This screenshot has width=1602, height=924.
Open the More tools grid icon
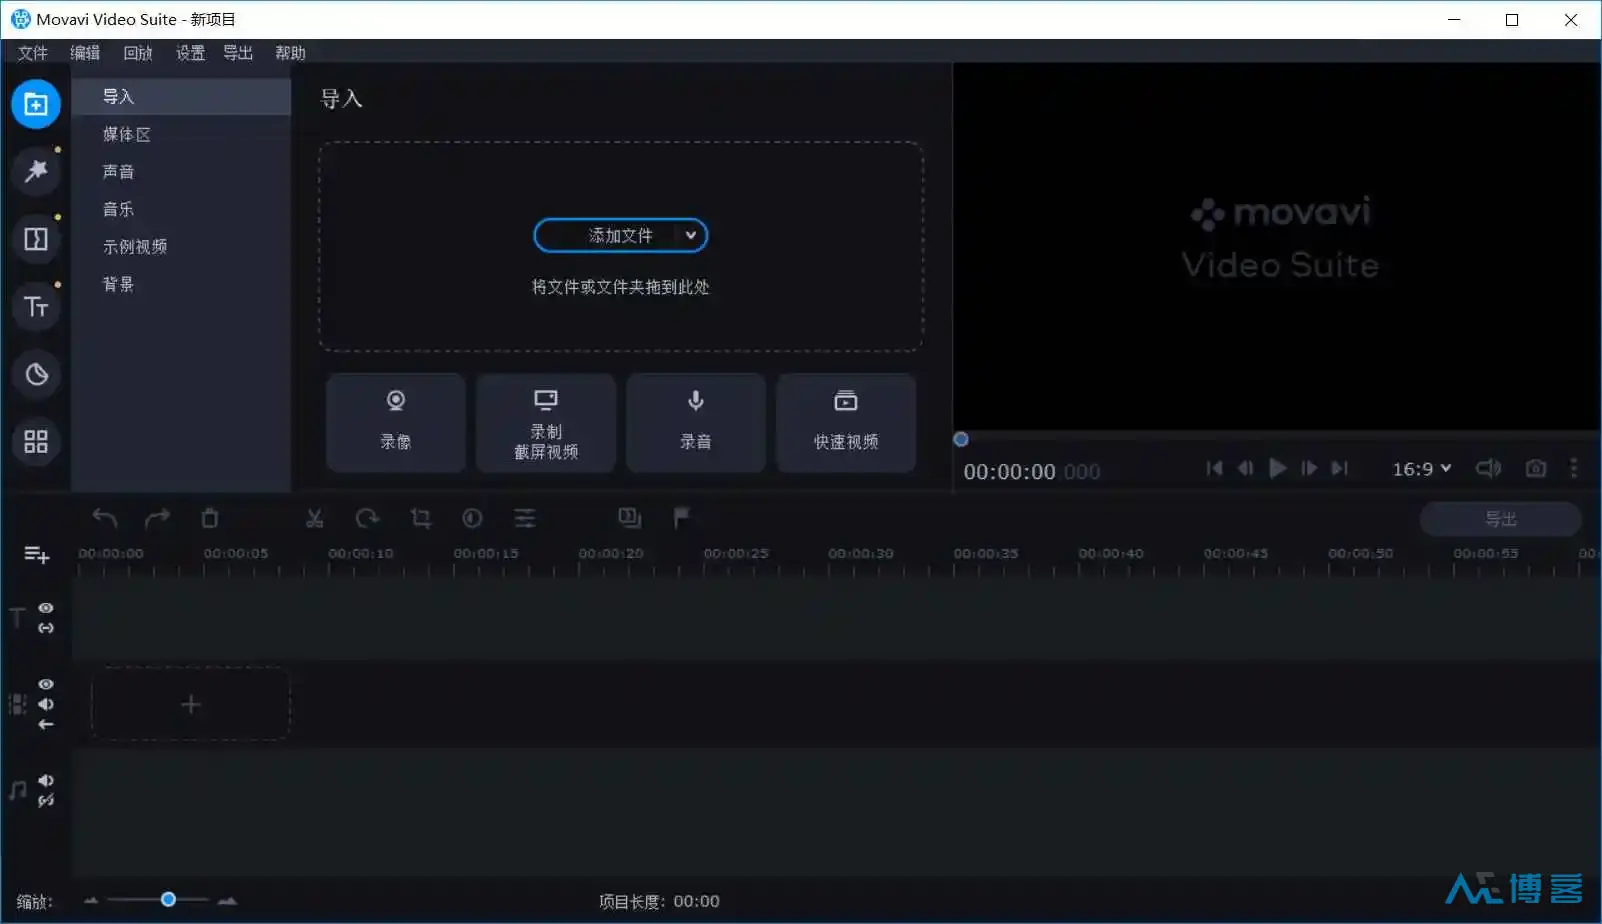(36, 442)
